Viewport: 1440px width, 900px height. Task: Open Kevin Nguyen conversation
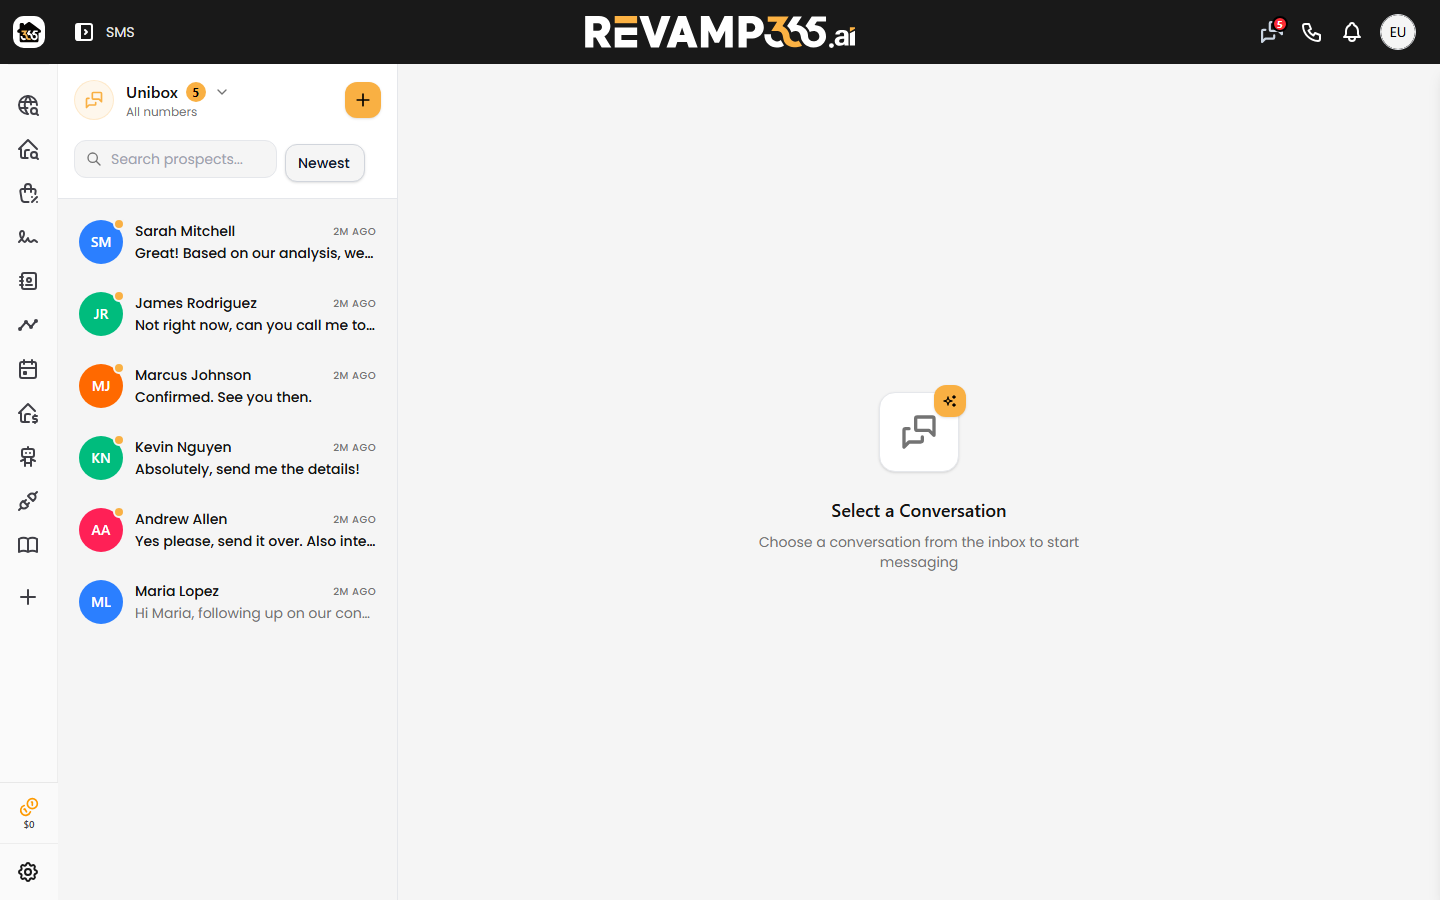coord(228,458)
